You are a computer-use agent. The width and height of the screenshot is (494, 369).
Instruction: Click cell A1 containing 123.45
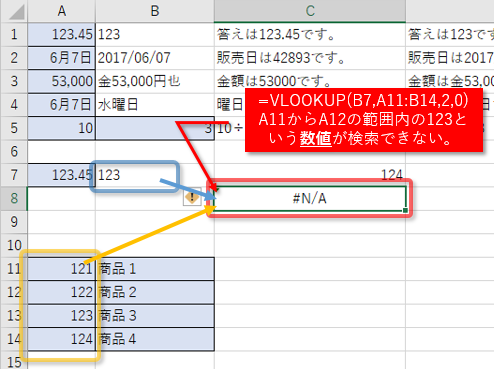pos(62,35)
